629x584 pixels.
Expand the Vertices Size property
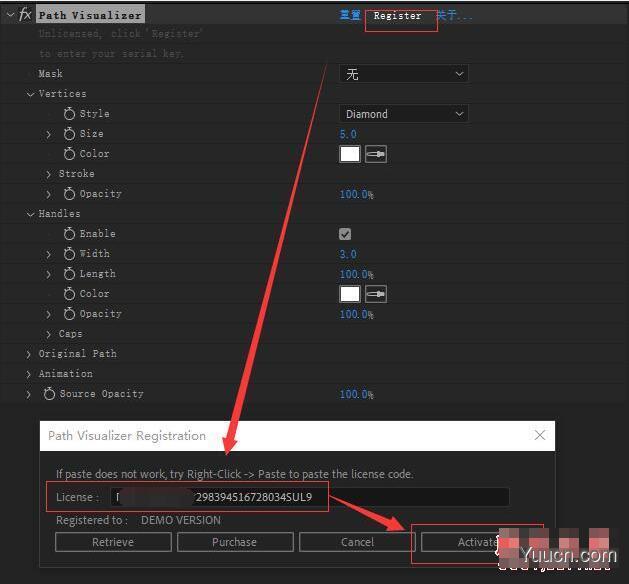tap(49, 134)
